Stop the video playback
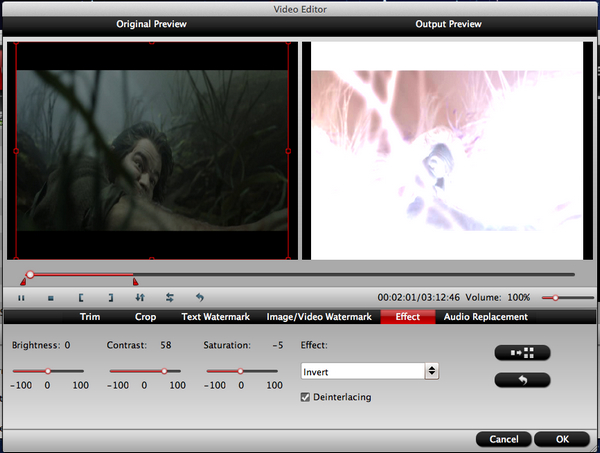Image resolution: width=600 pixels, height=453 pixels. coord(51,298)
